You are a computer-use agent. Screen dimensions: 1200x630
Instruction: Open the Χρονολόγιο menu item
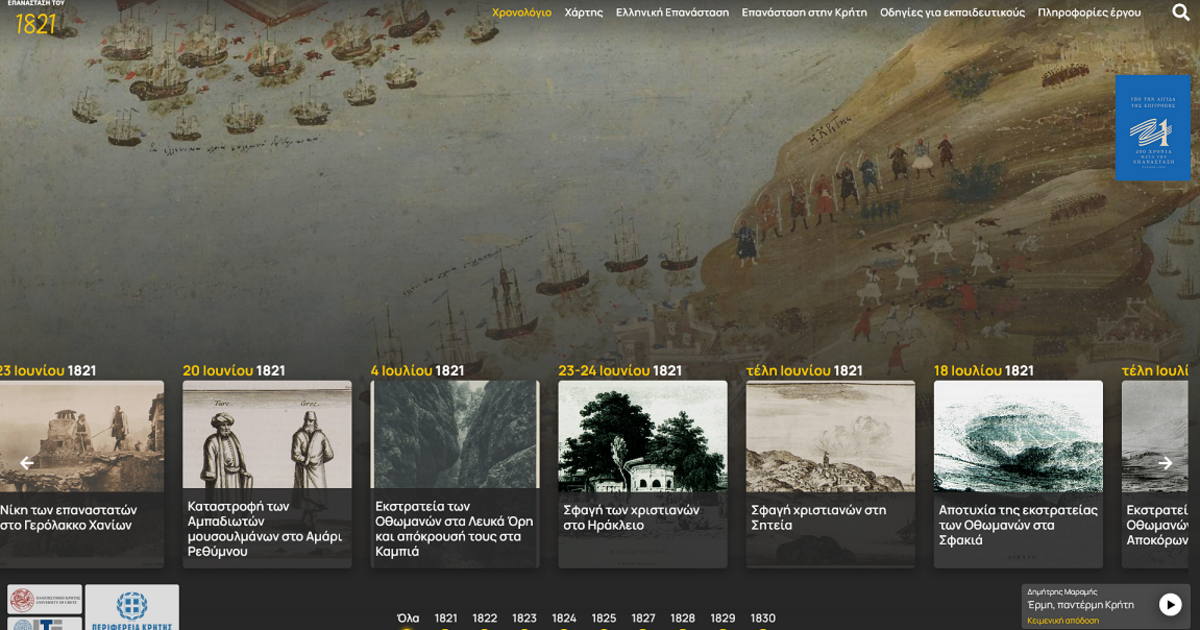point(521,13)
